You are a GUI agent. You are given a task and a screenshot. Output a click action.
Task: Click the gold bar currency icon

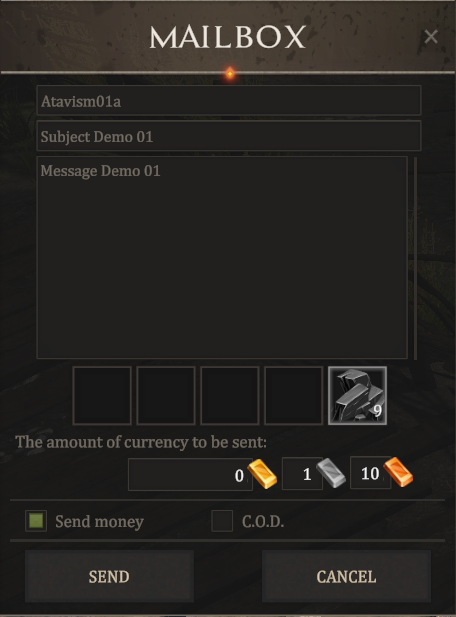coord(262,474)
